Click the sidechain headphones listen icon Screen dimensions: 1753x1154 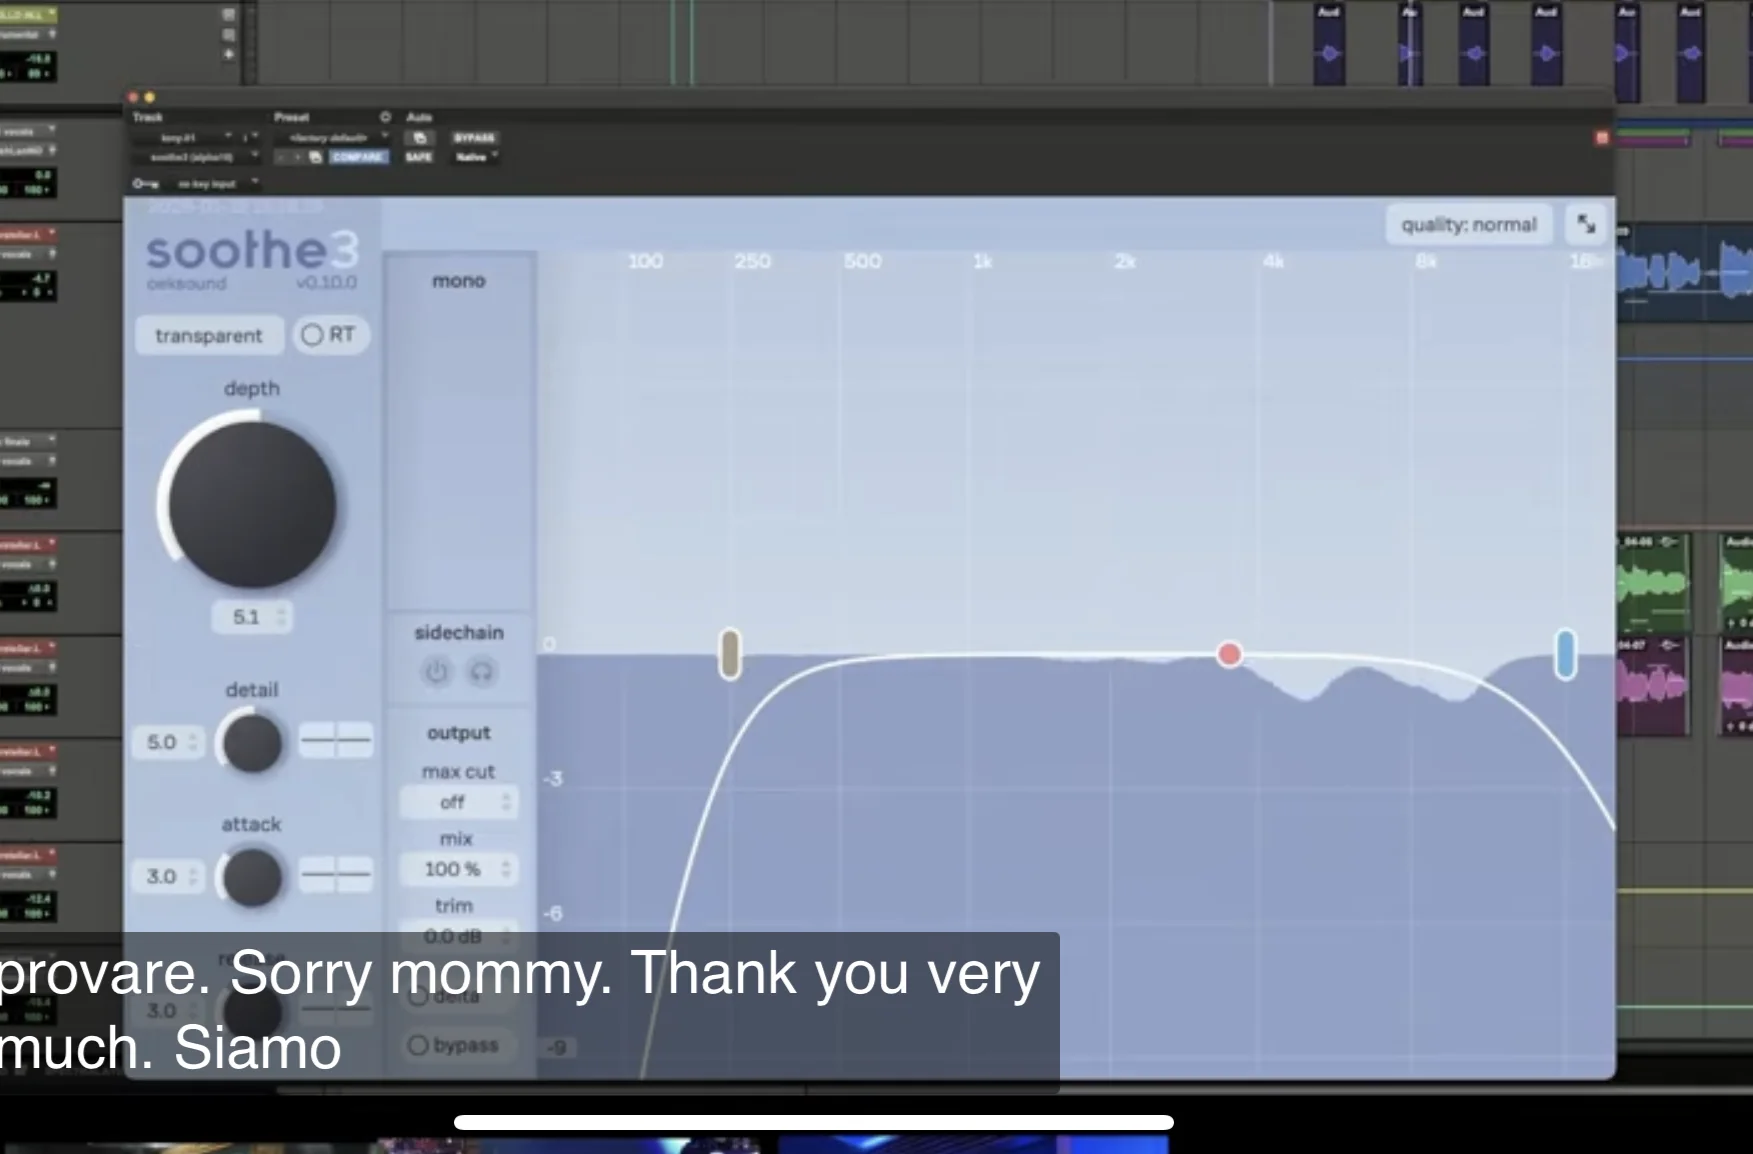tap(482, 672)
